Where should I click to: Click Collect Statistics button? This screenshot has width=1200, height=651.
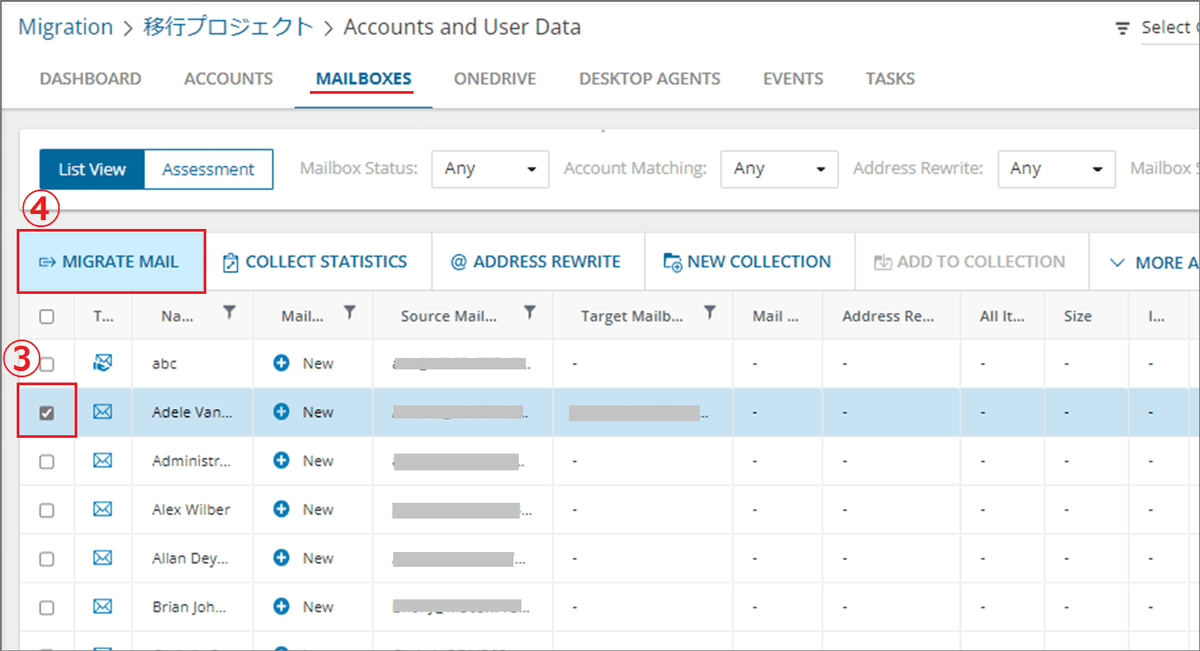coord(315,262)
